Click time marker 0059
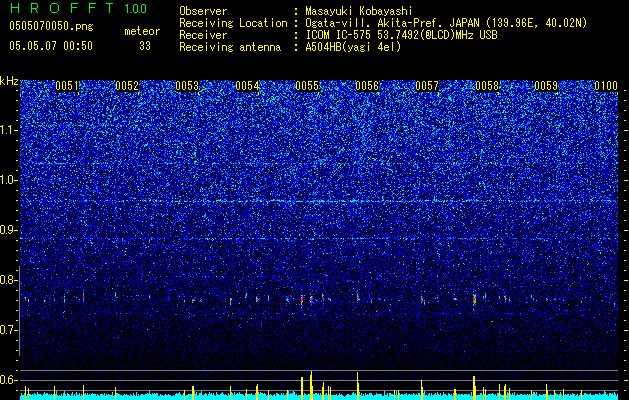Screen dimensions: 629x400 click(x=546, y=86)
